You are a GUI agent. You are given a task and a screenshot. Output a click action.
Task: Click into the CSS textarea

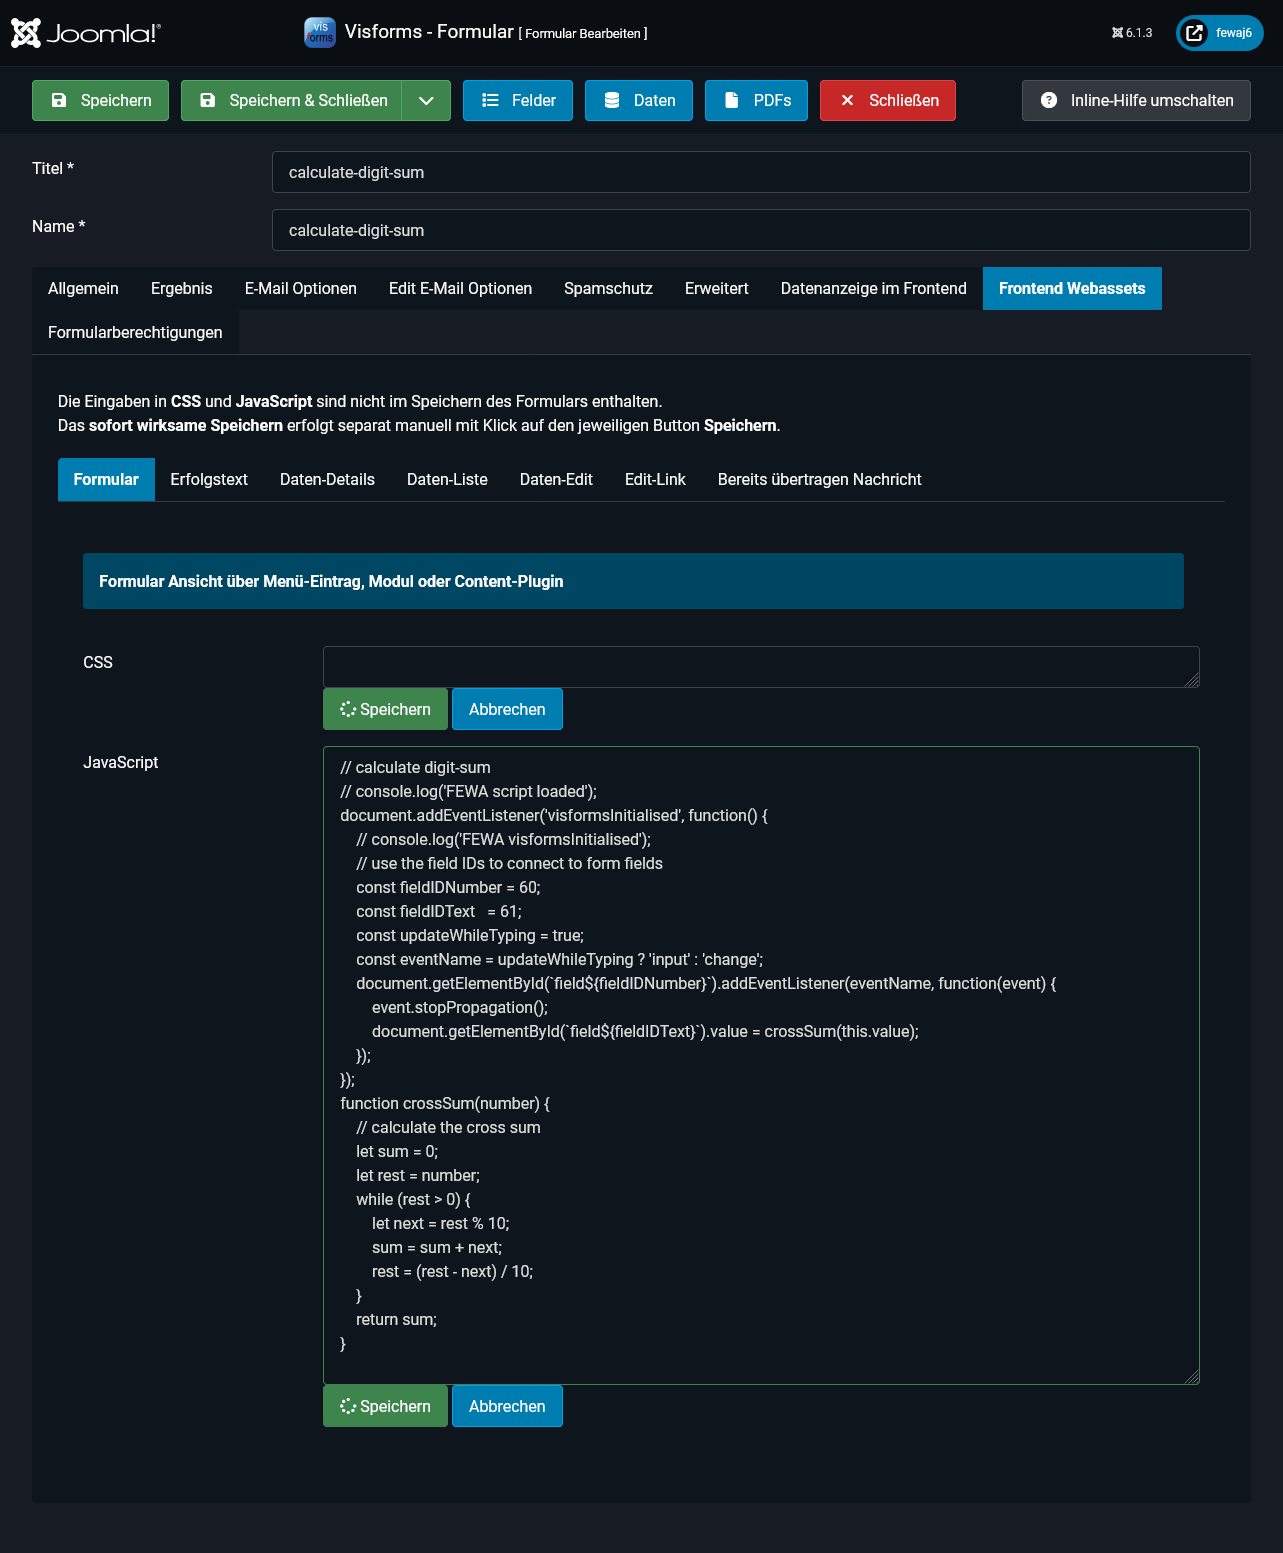(761, 667)
